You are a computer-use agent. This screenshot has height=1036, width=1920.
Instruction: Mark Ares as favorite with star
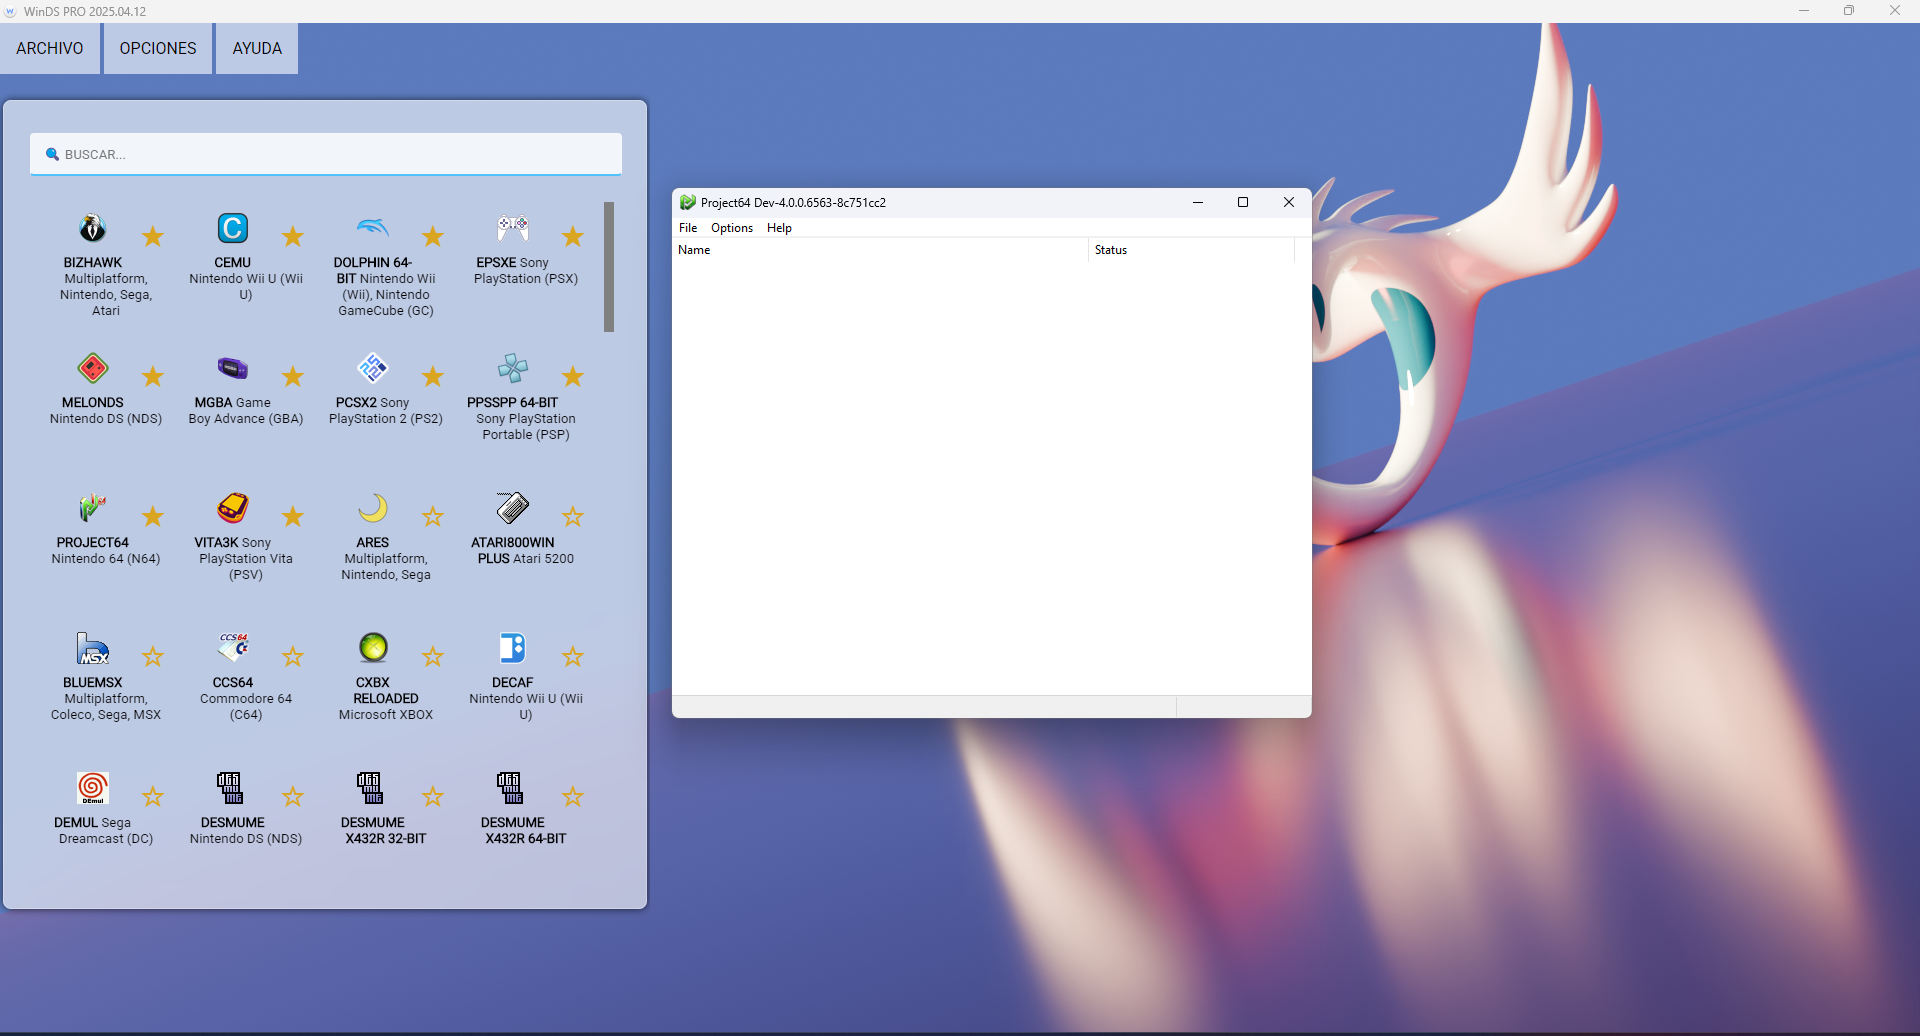pyautogui.click(x=433, y=516)
